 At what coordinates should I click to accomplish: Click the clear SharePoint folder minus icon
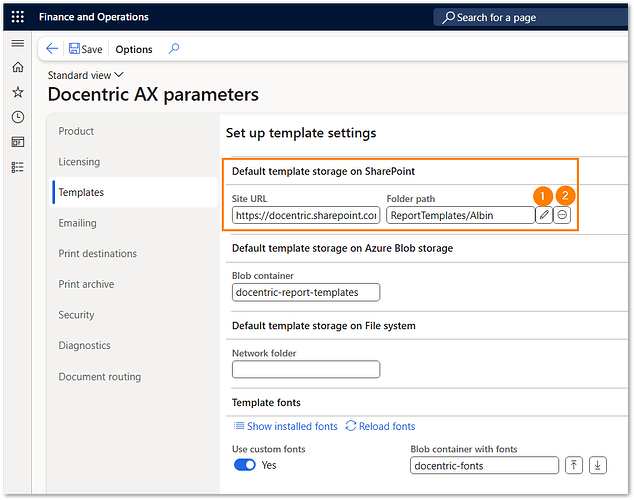[562, 215]
